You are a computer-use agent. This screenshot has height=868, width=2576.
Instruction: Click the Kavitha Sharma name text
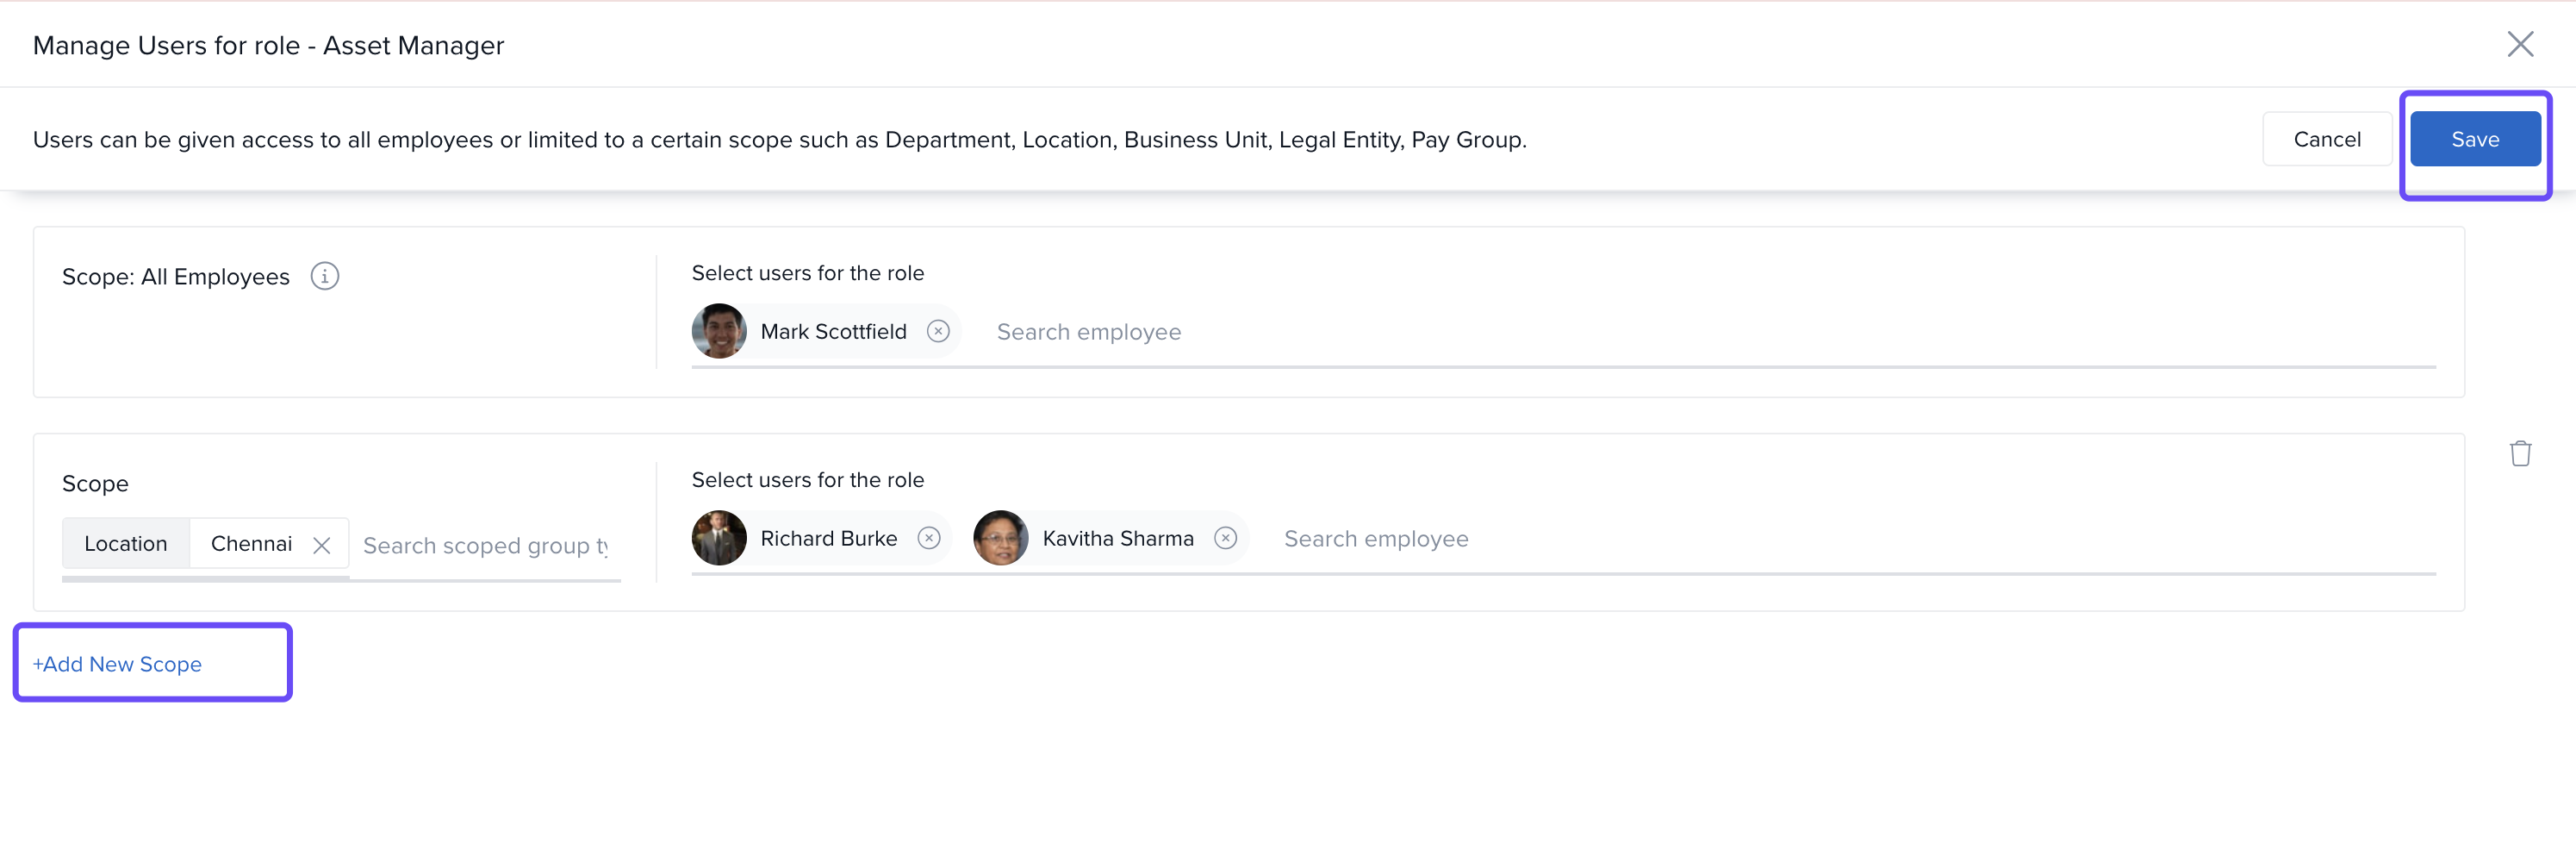[1117, 539]
